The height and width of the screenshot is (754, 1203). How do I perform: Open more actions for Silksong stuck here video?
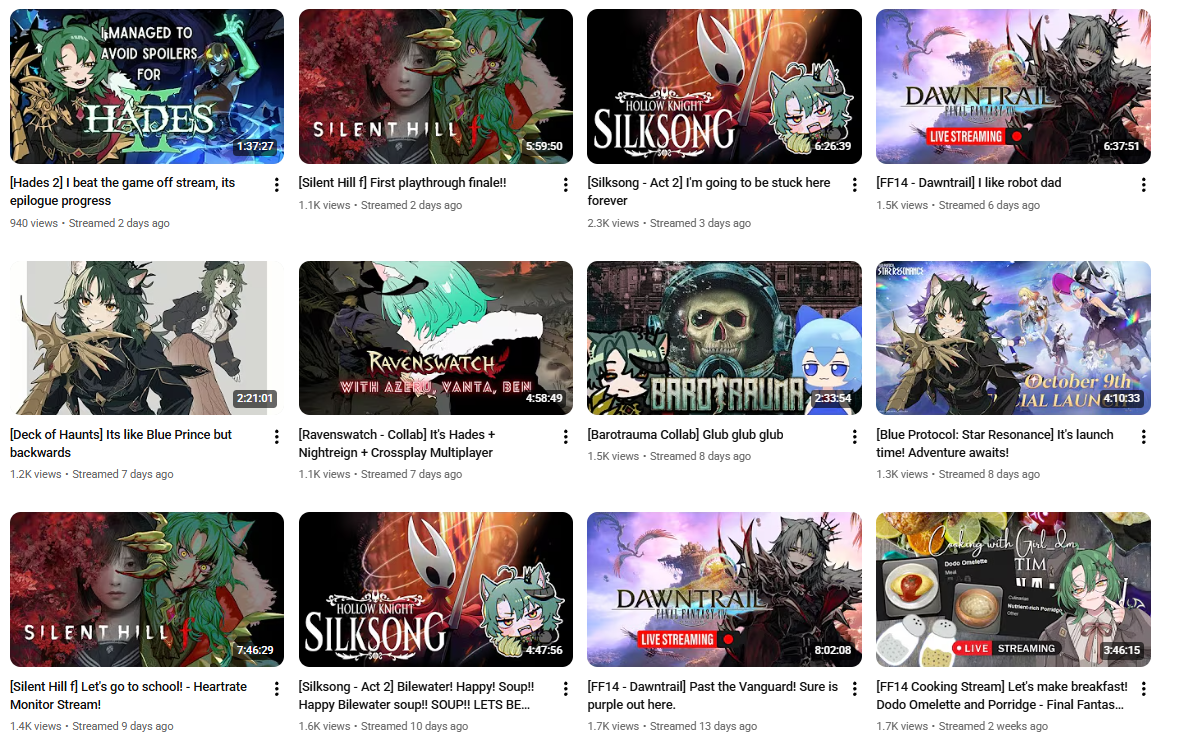pos(855,185)
